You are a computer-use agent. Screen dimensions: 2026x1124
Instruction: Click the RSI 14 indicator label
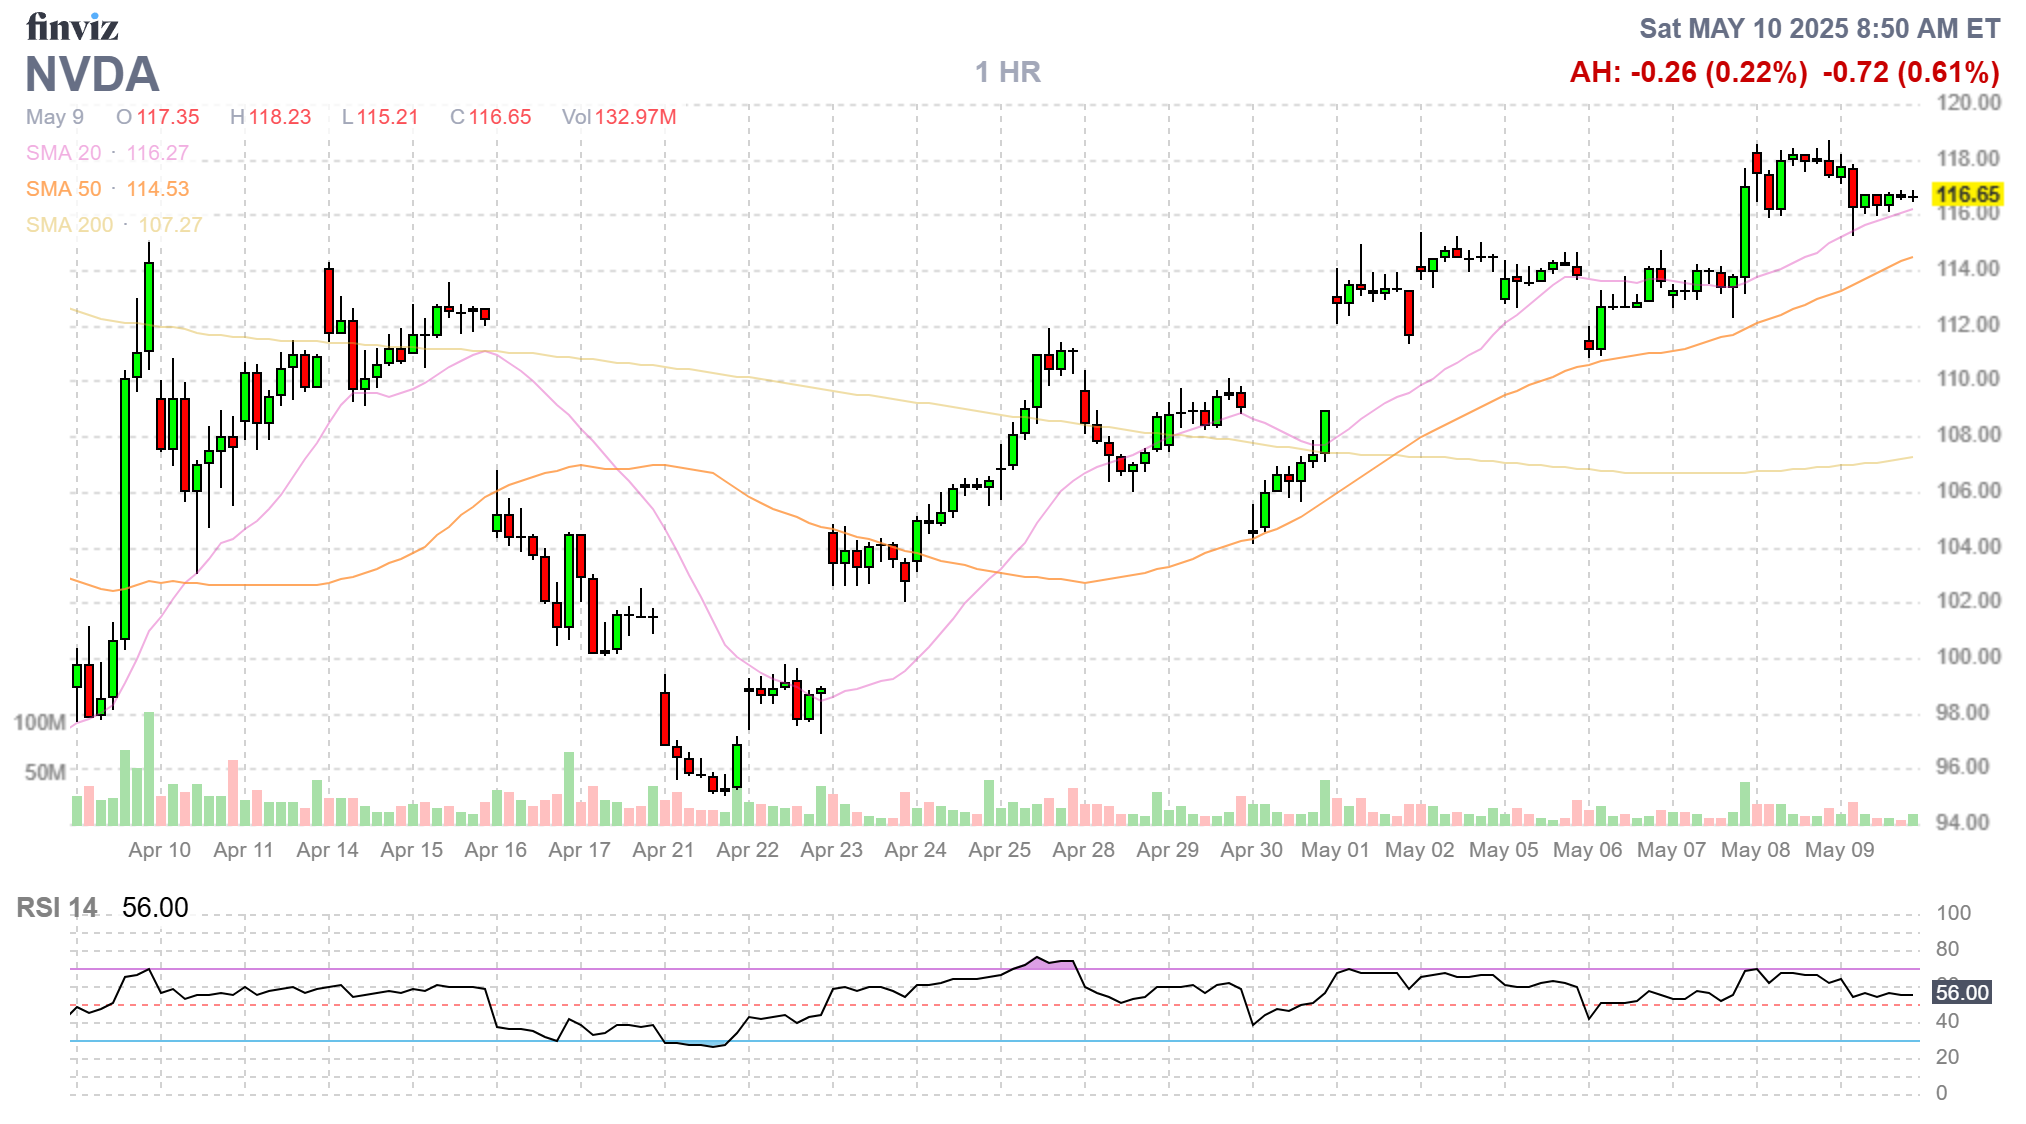point(57,908)
